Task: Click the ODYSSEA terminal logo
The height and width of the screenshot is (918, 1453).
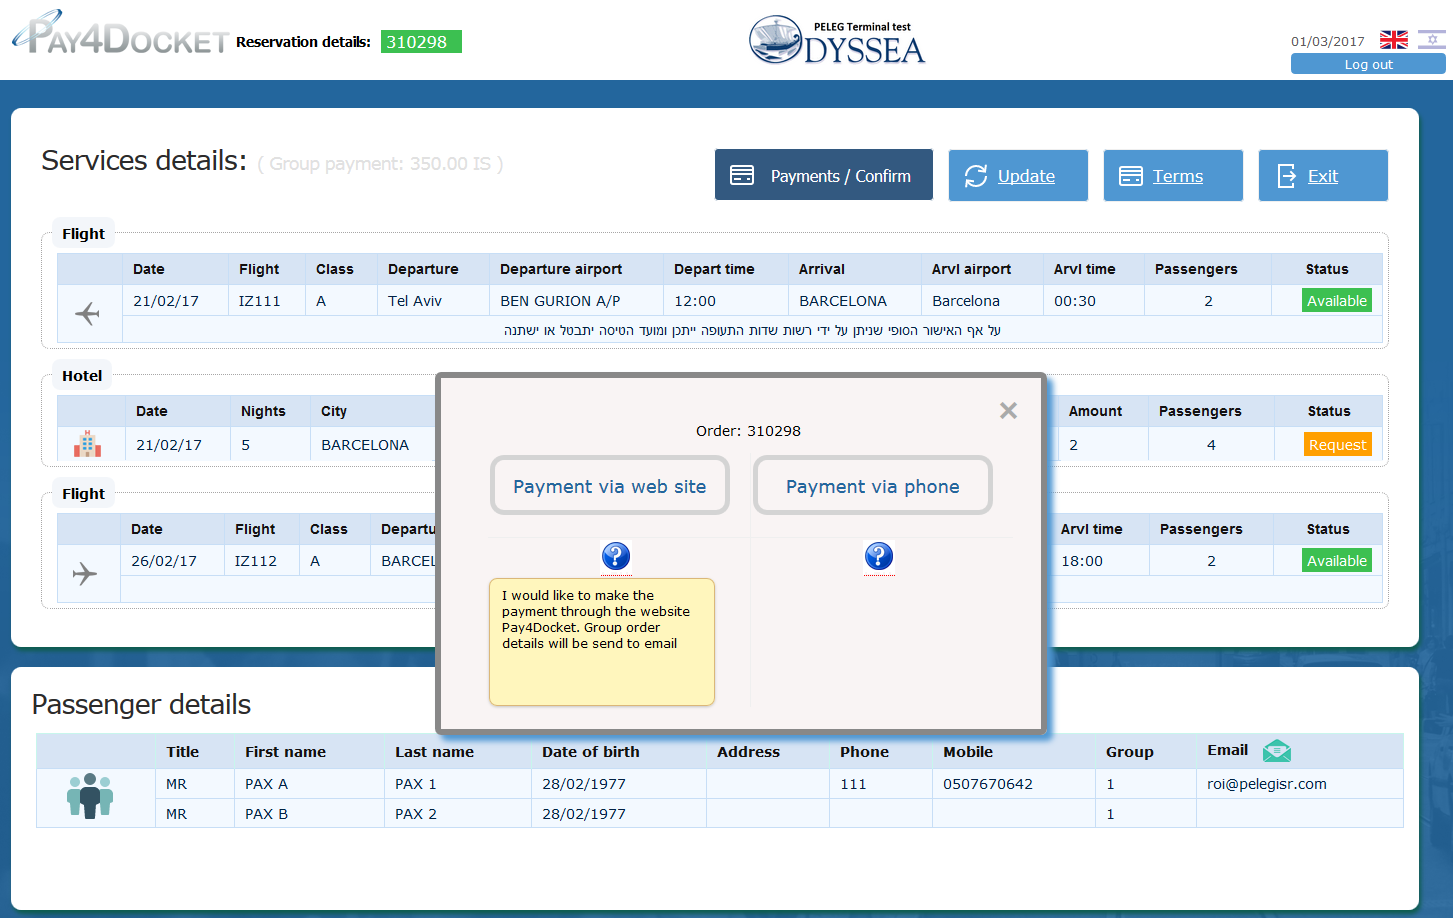Action: [x=837, y=39]
